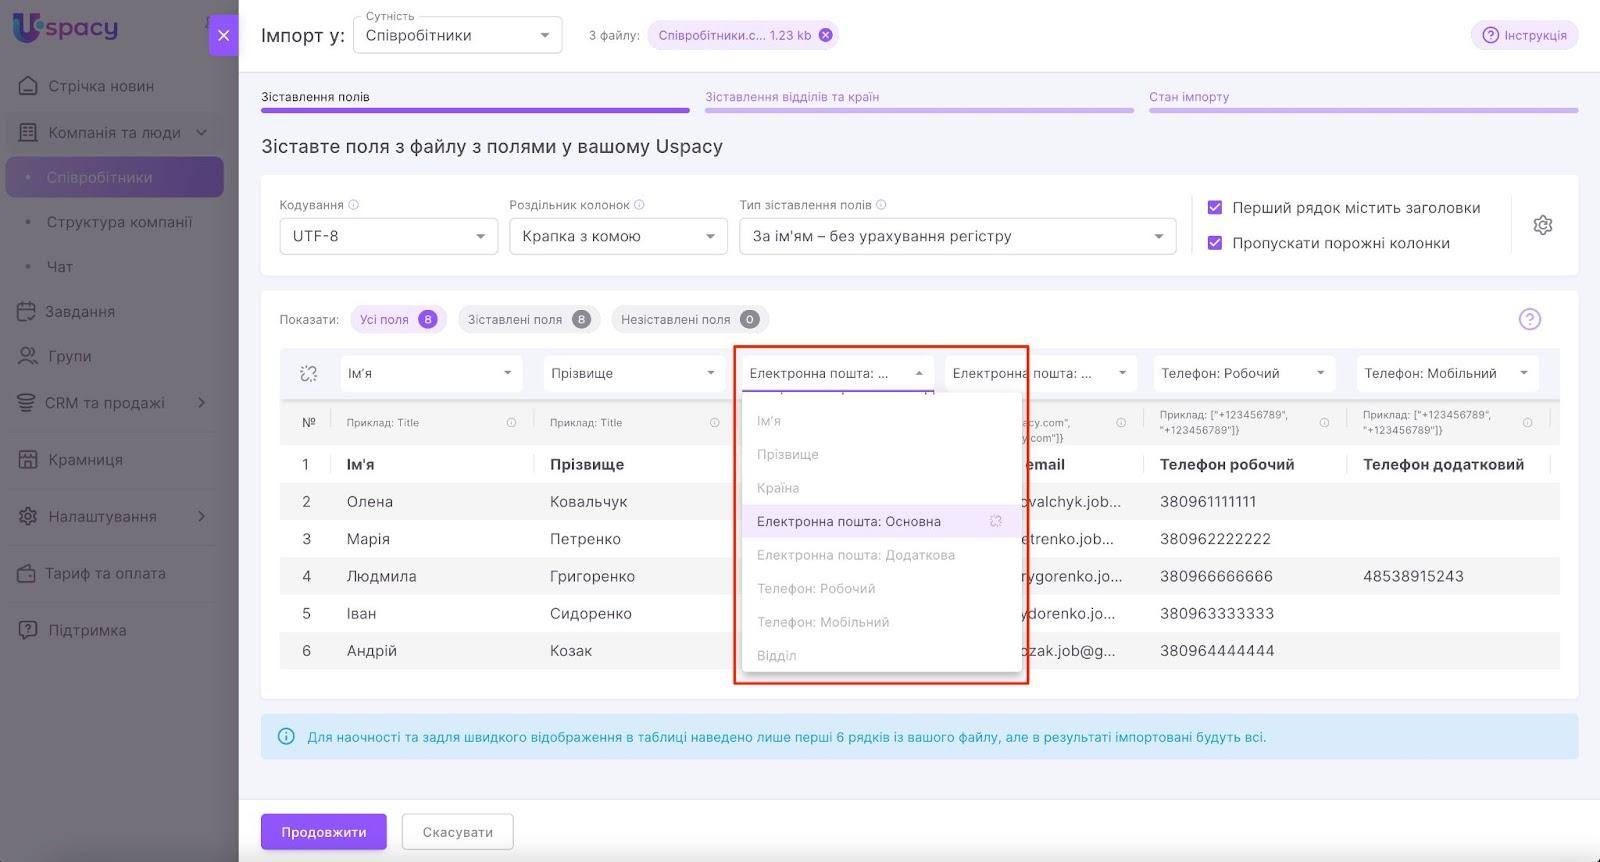
Task: Uncheck Перший рядок містить заголовки
Action: click(1215, 208)
